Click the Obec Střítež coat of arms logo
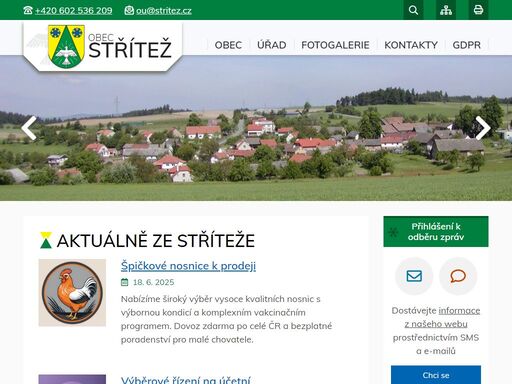This screenshot has width=512, height=384. 66,47
